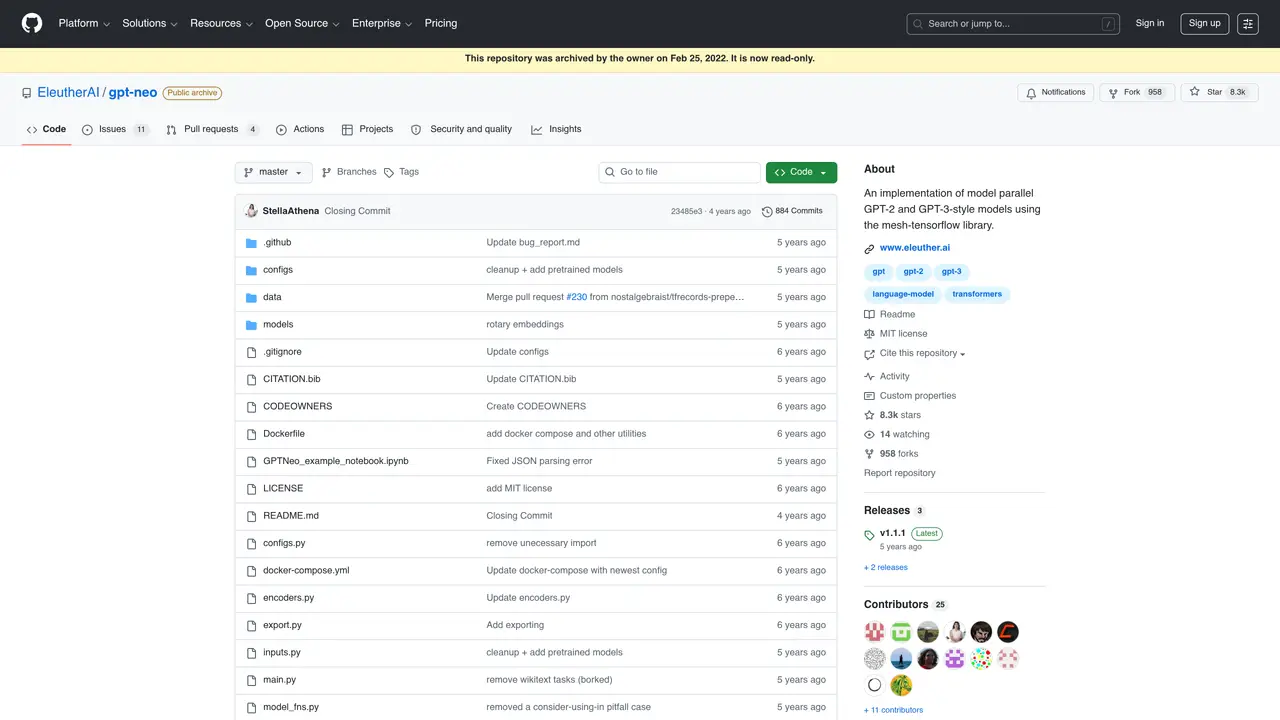Image resolution: width=1280 pixels, height=720 pixels.
Task: Click the Star button
Action: point(1218,92)
